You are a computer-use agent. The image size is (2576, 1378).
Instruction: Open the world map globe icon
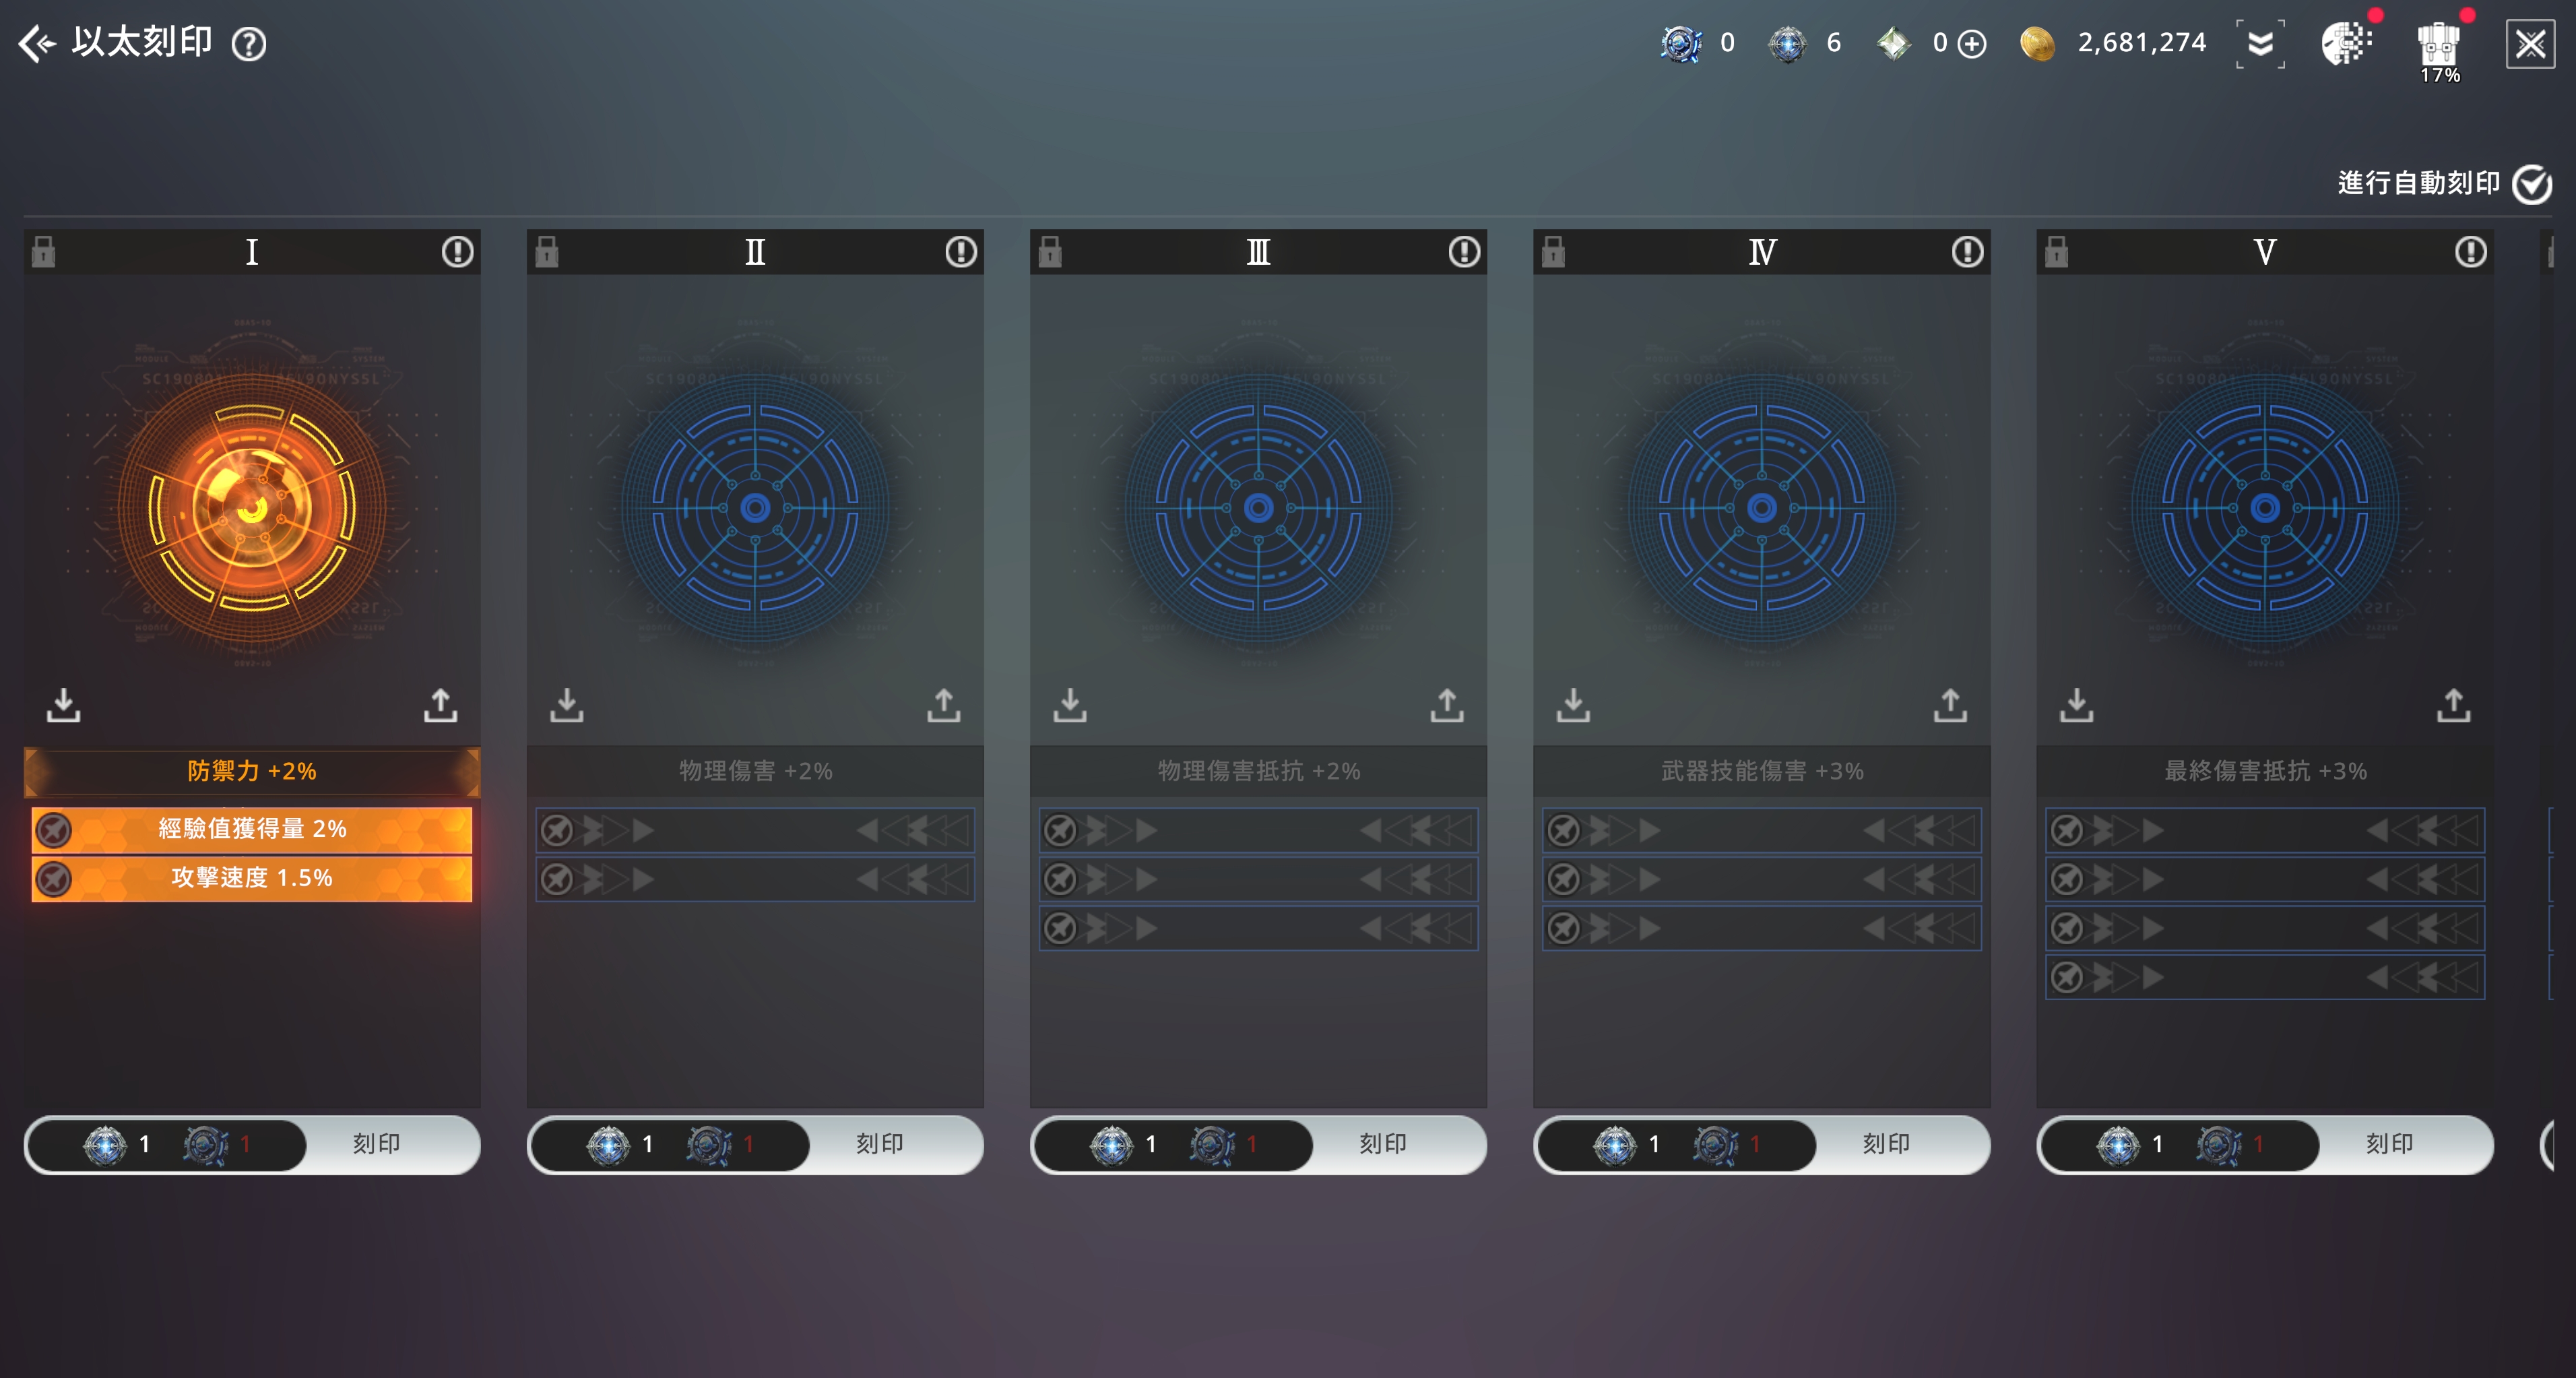[x=2346, y=44]
